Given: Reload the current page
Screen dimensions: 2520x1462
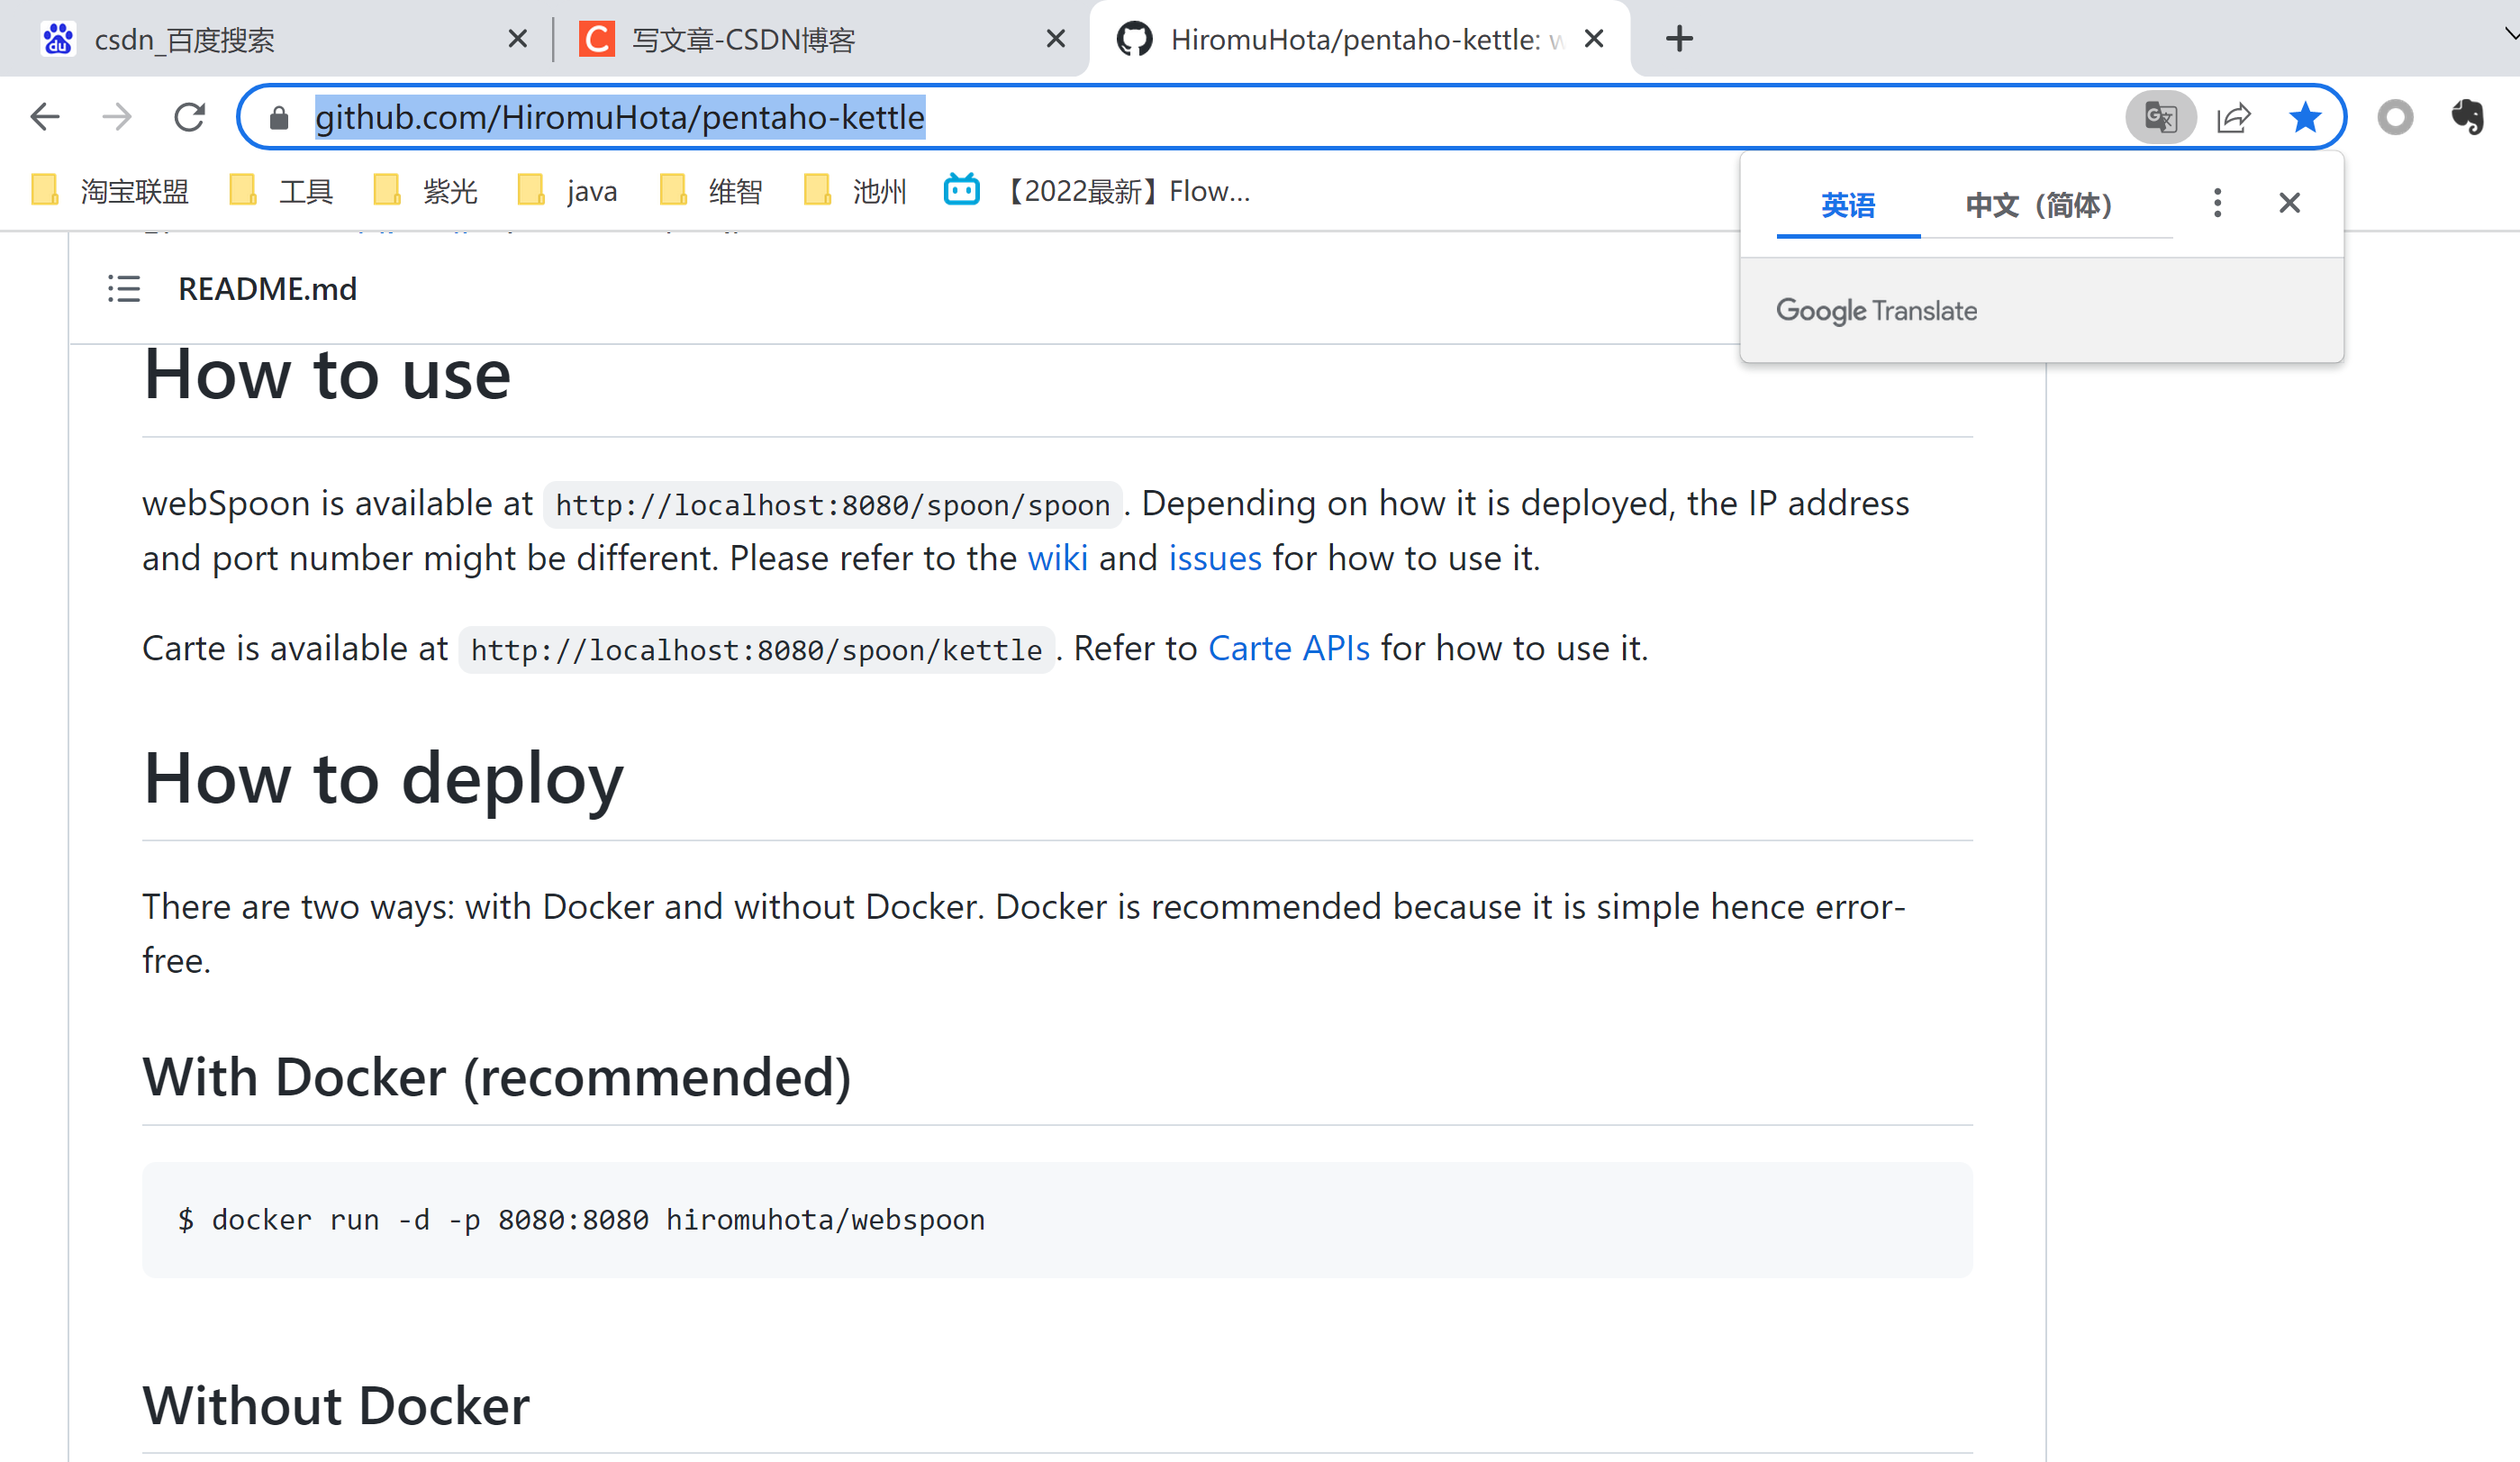Looking at the screenshot, I should pyautogui.click(x=189, y=117).
